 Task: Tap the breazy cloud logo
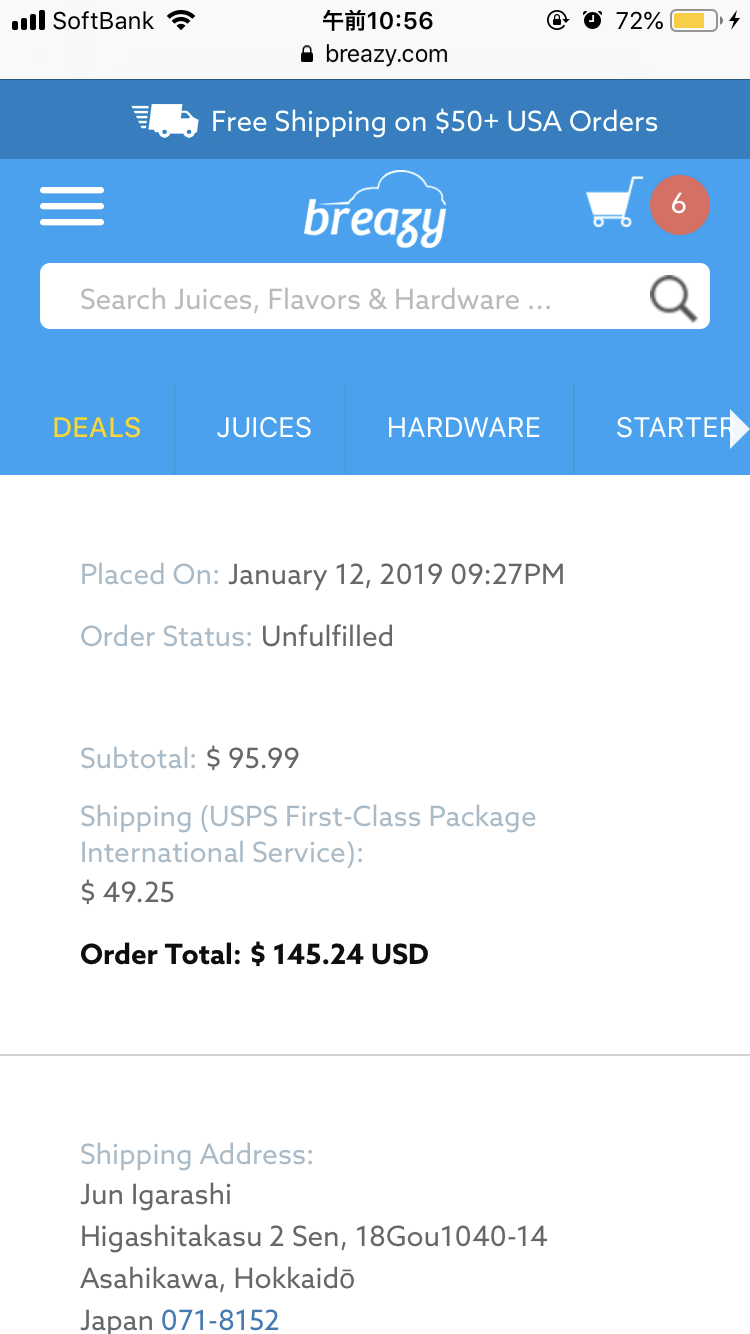[375, 210]
